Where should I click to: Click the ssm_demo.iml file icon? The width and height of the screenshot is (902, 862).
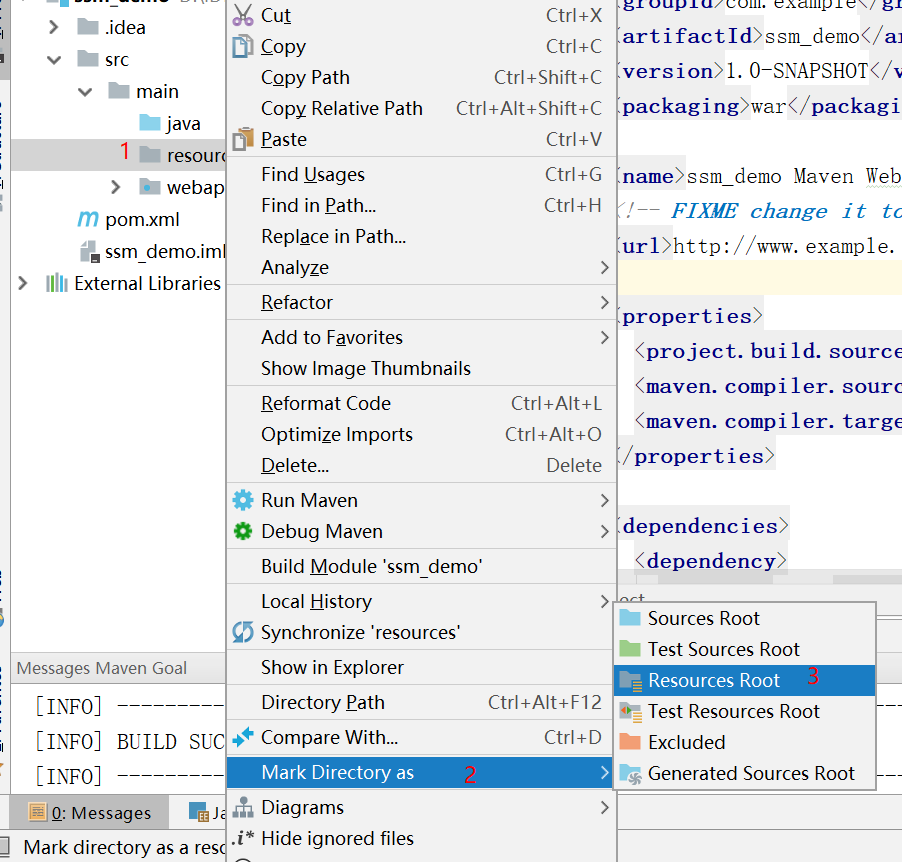tap(90, 251)
